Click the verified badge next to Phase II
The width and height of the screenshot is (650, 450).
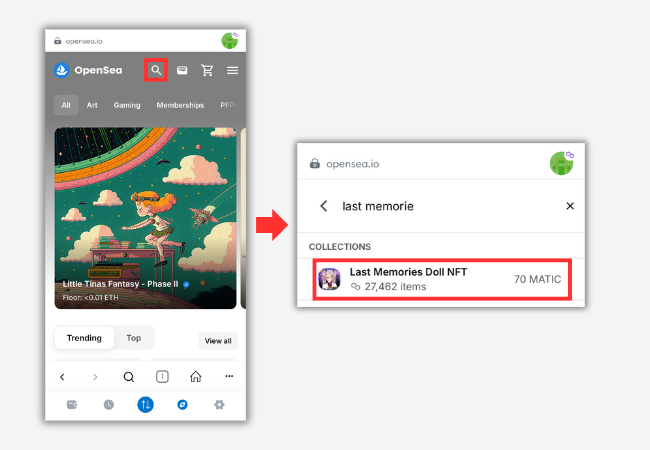tap(186, 284)
